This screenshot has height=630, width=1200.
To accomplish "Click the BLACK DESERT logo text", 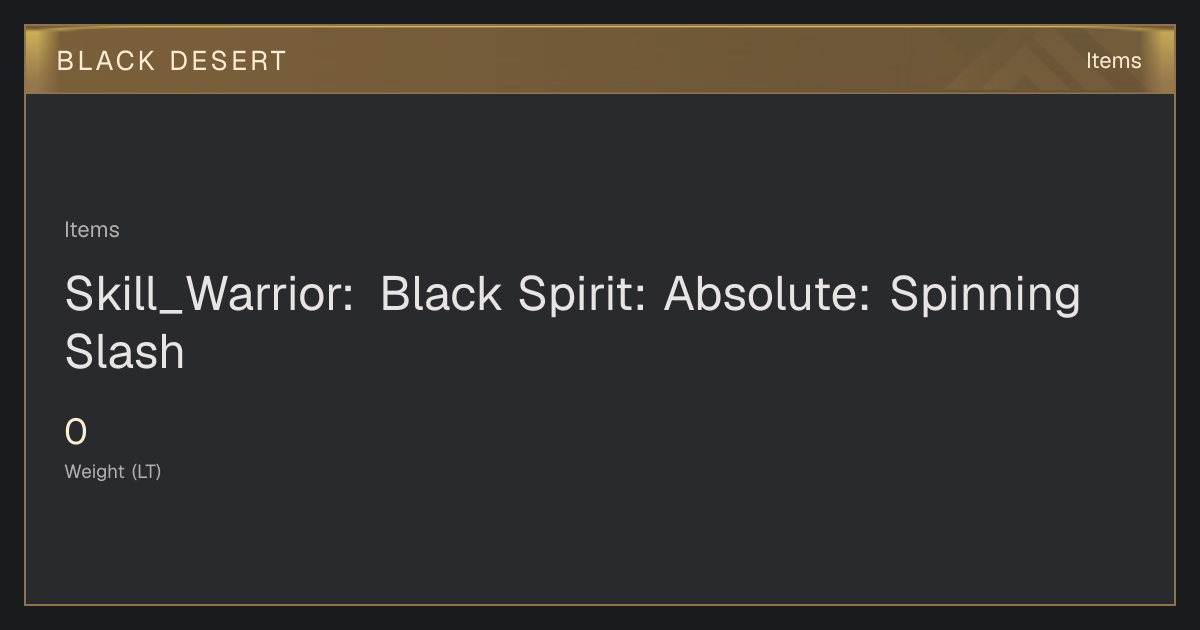I will [x=171, y=61].
